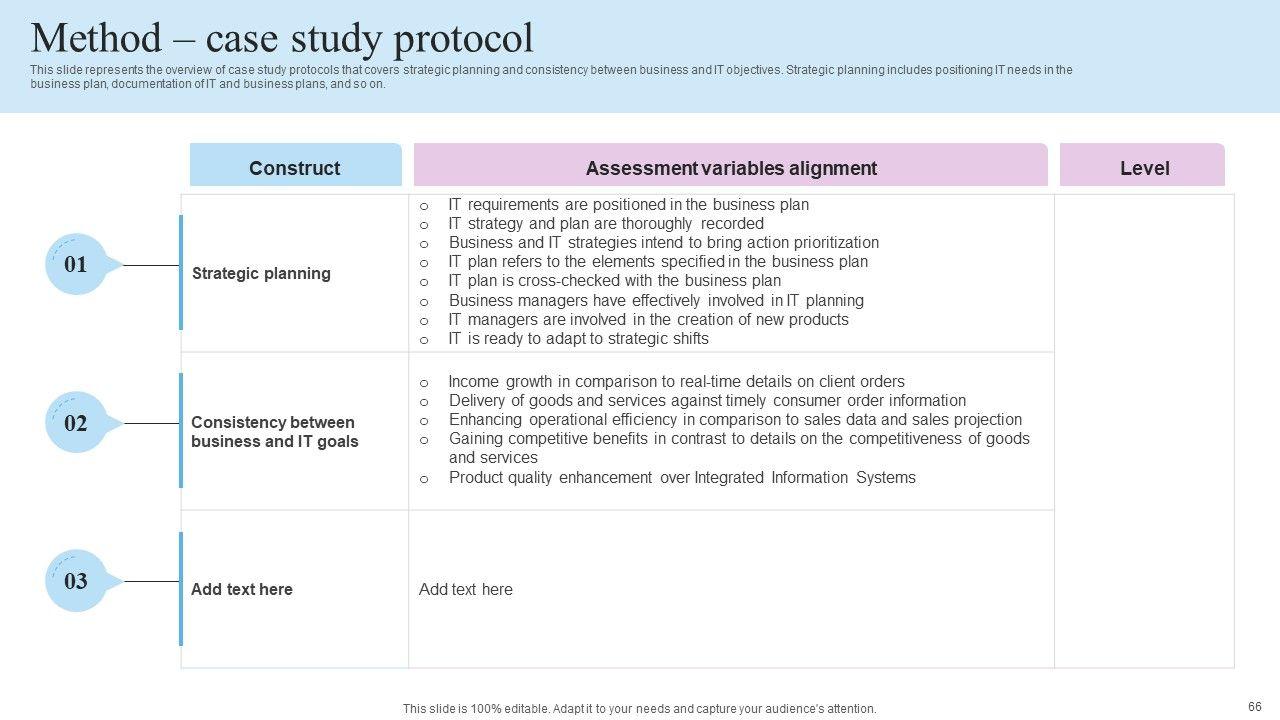Select 'Product quality enhancement' bullet line
Image resolution: width=1280 pixels, height=720 pixels.
pyautogui.click(x=682, y=478)
